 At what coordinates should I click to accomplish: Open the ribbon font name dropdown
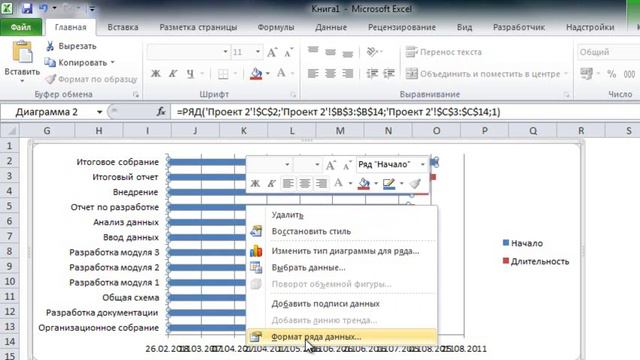(225, 52)
